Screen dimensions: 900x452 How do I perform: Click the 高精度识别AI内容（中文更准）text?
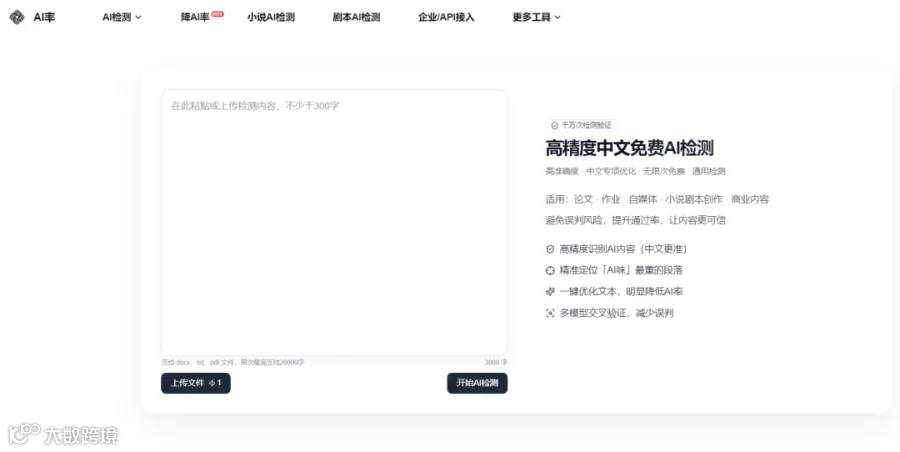click(x=623, y=249)
